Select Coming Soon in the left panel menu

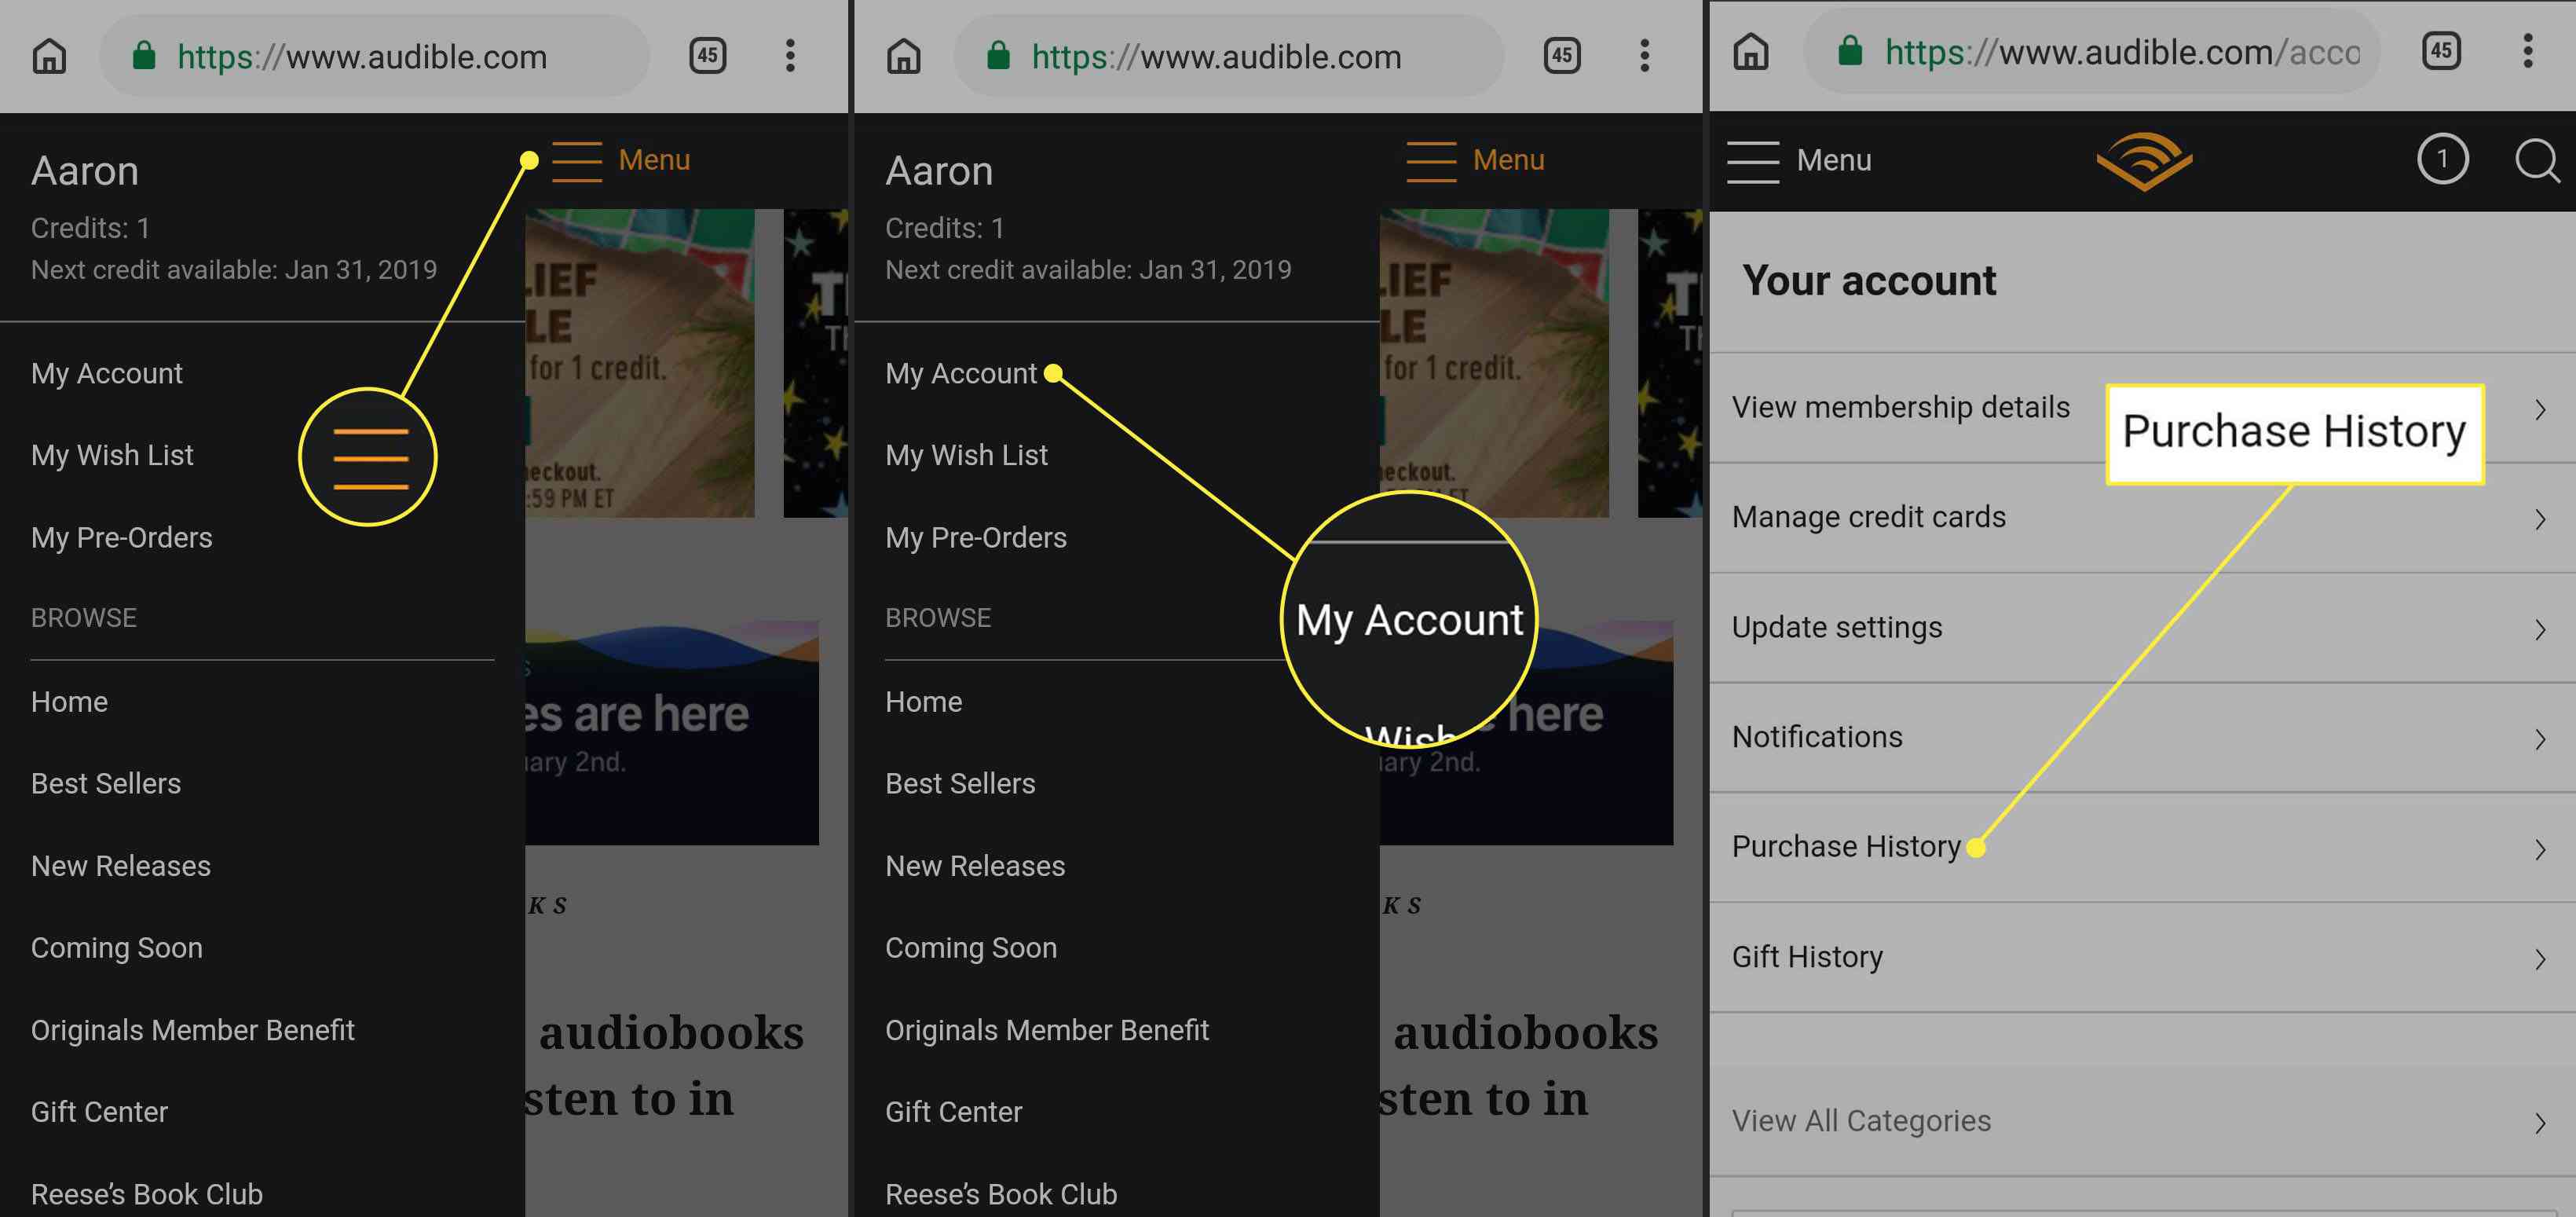click(117, 948)
